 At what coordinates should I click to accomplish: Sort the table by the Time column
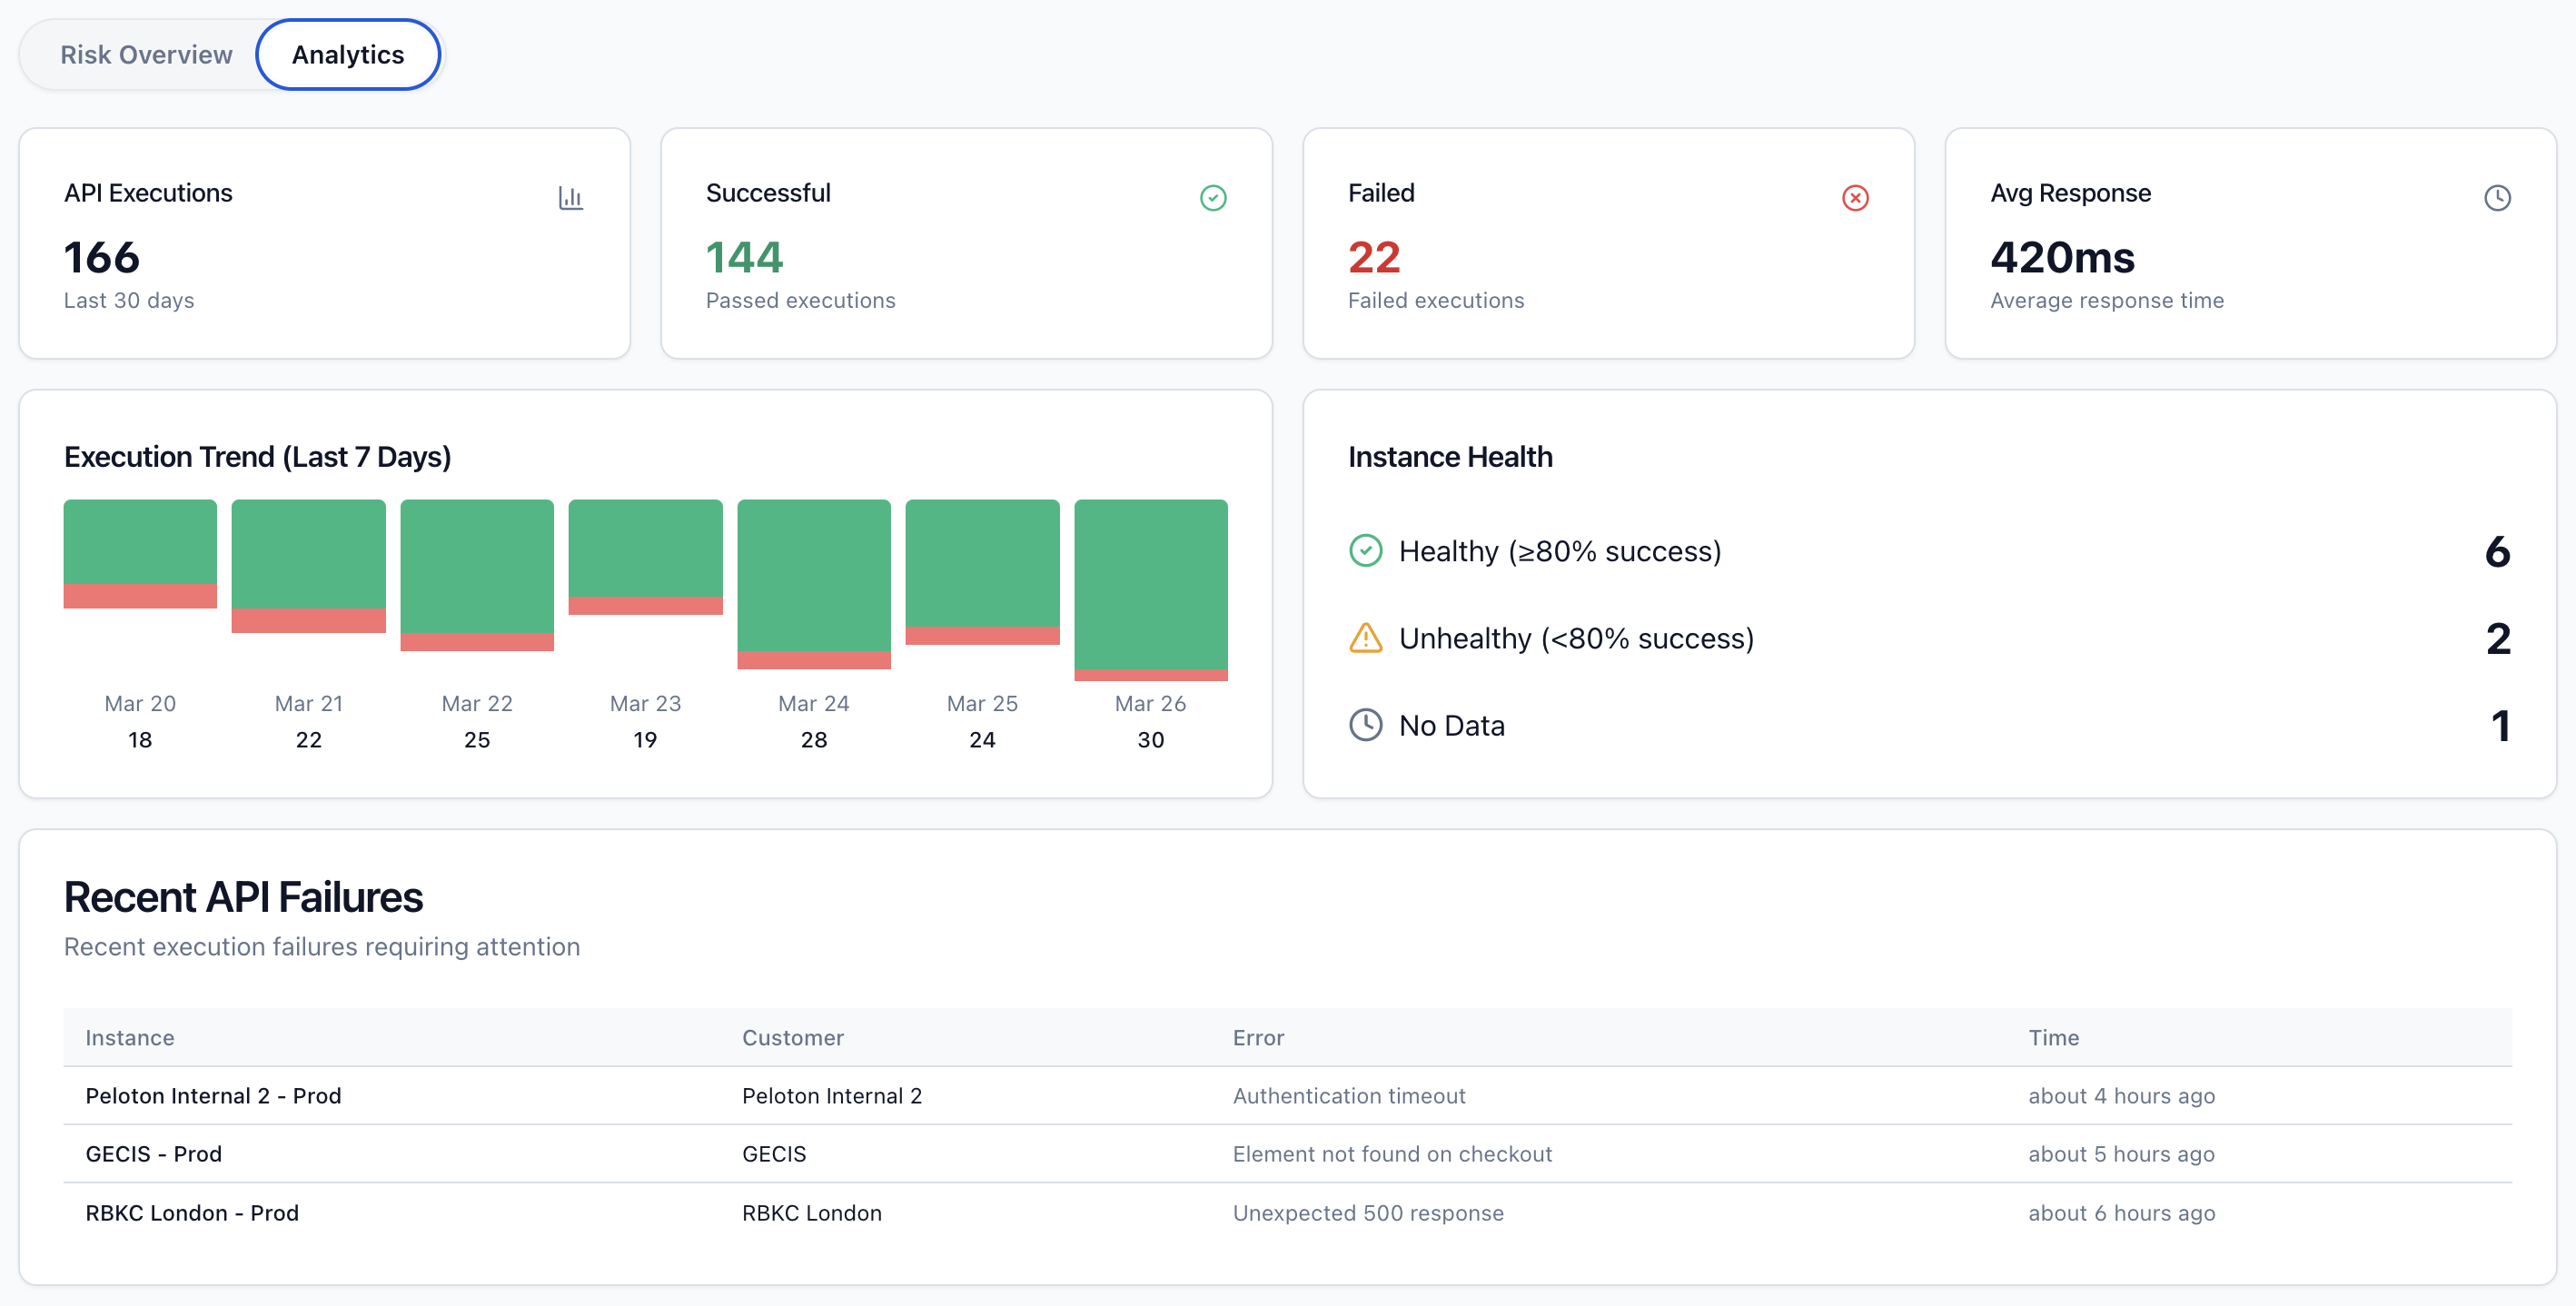click(2053, 1038)
